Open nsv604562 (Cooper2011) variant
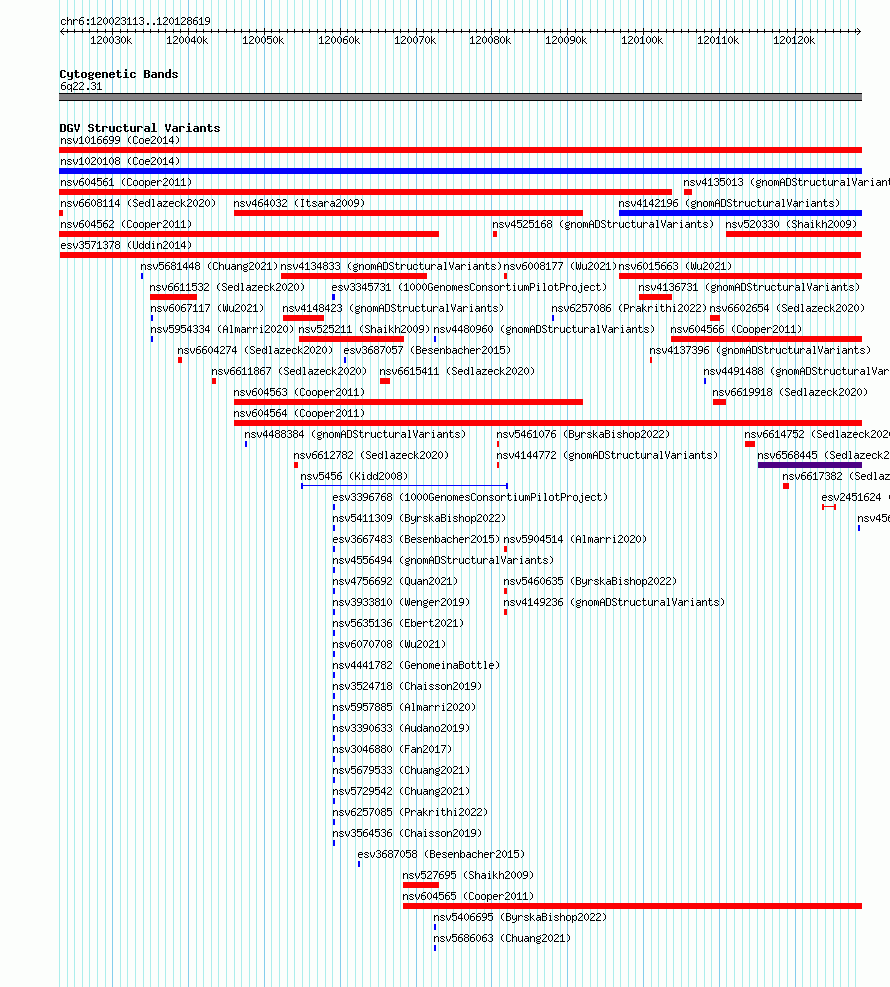The height and width of the screenshot is (987, 890). point(126,224)
